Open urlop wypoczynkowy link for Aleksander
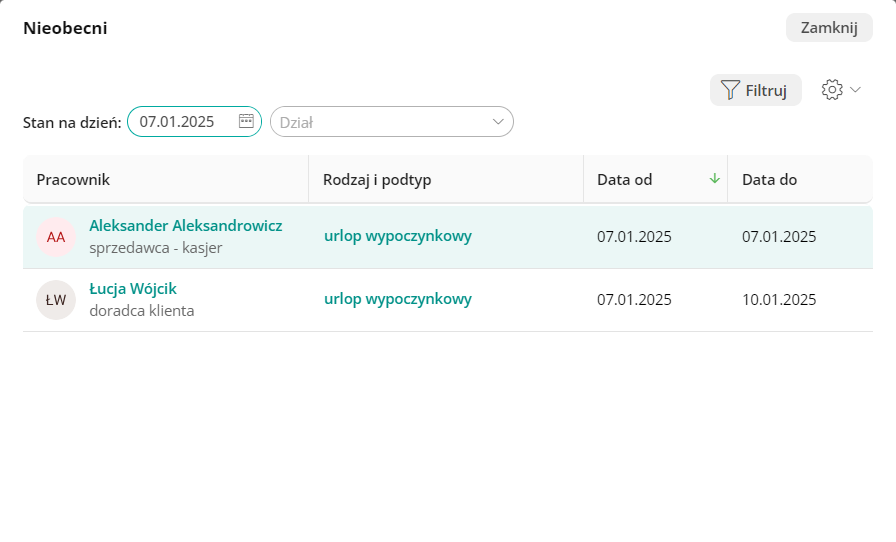Image resolution: width=896 pixels, height=542 pixels. tap(397, 236)
